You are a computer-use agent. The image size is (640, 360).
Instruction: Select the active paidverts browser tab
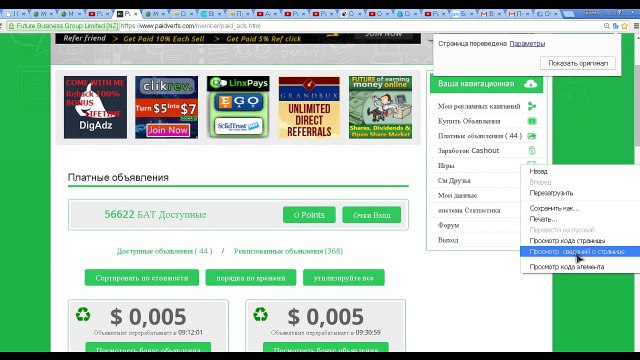[x=127, y=13]
